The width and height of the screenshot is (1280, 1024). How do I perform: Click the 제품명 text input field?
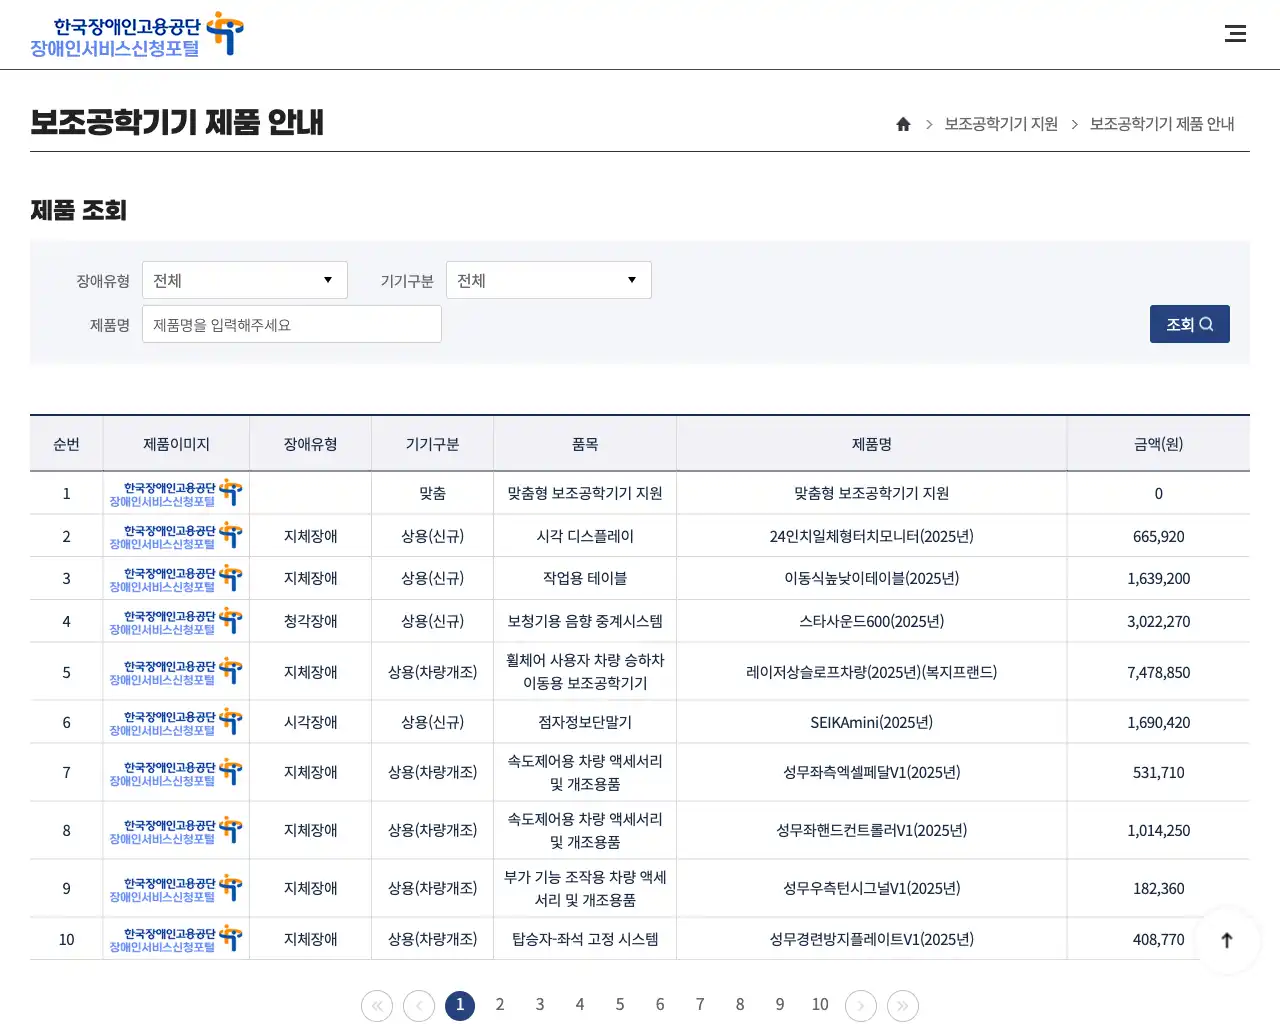(291, 323)
